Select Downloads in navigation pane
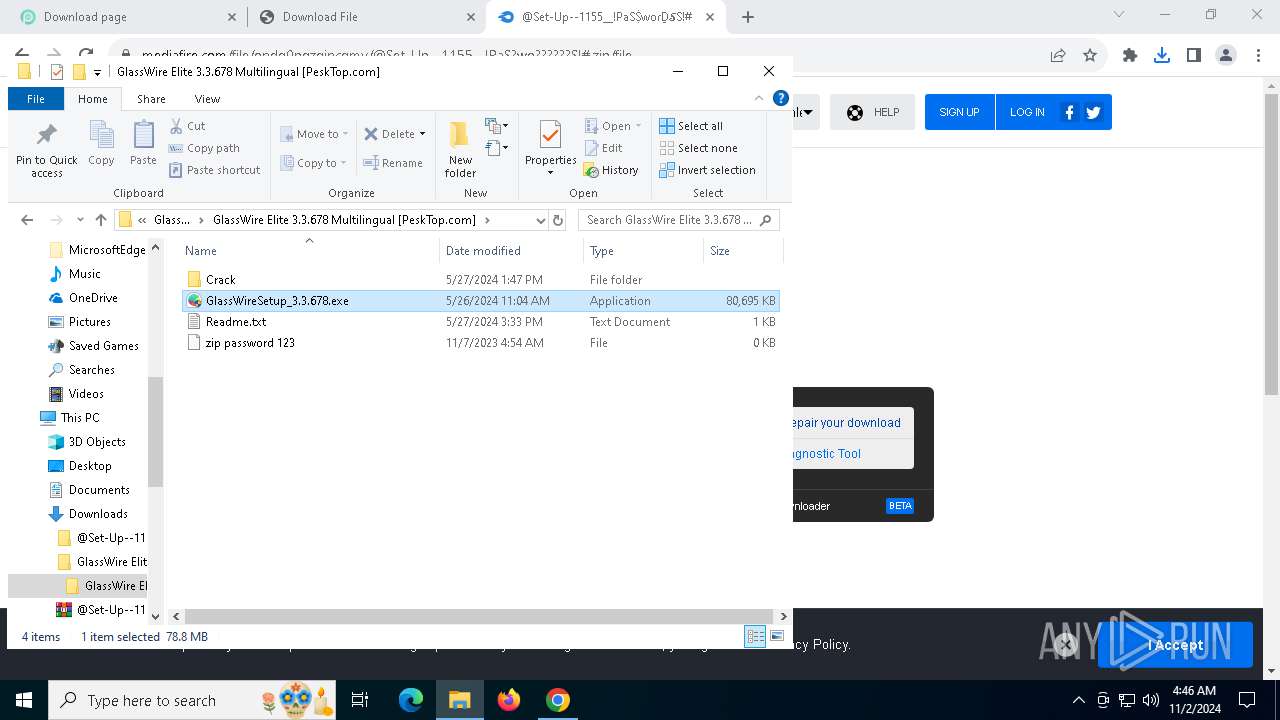1280x720 pixels. [98, 514]
